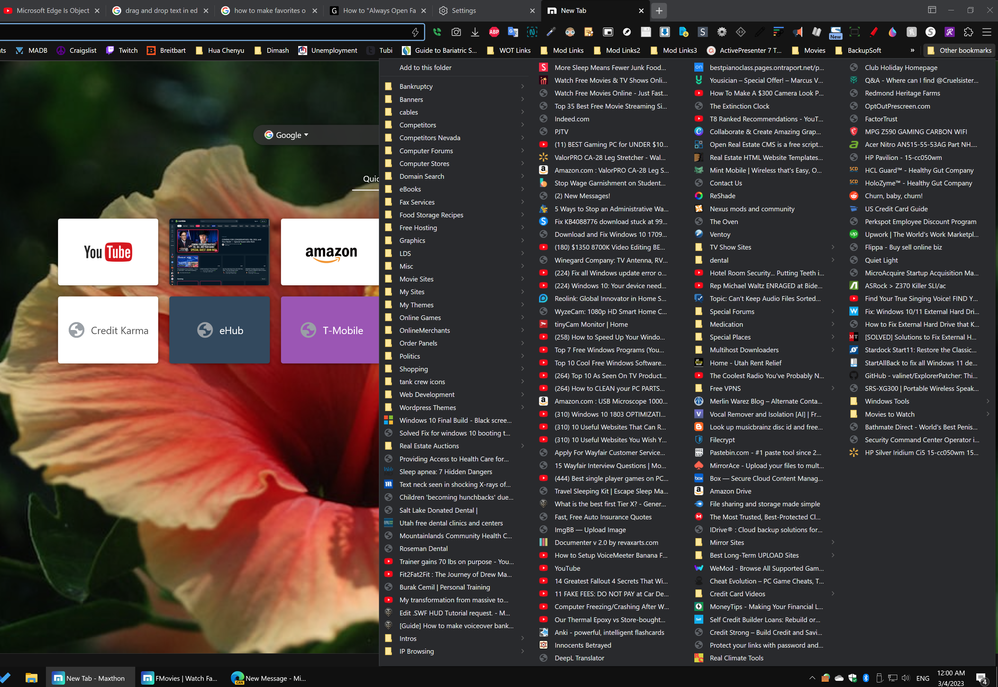The height and width of the screenshot is (687, 998).
Task: Open the Indeed.com bookmark
Action: pos(572,119)
